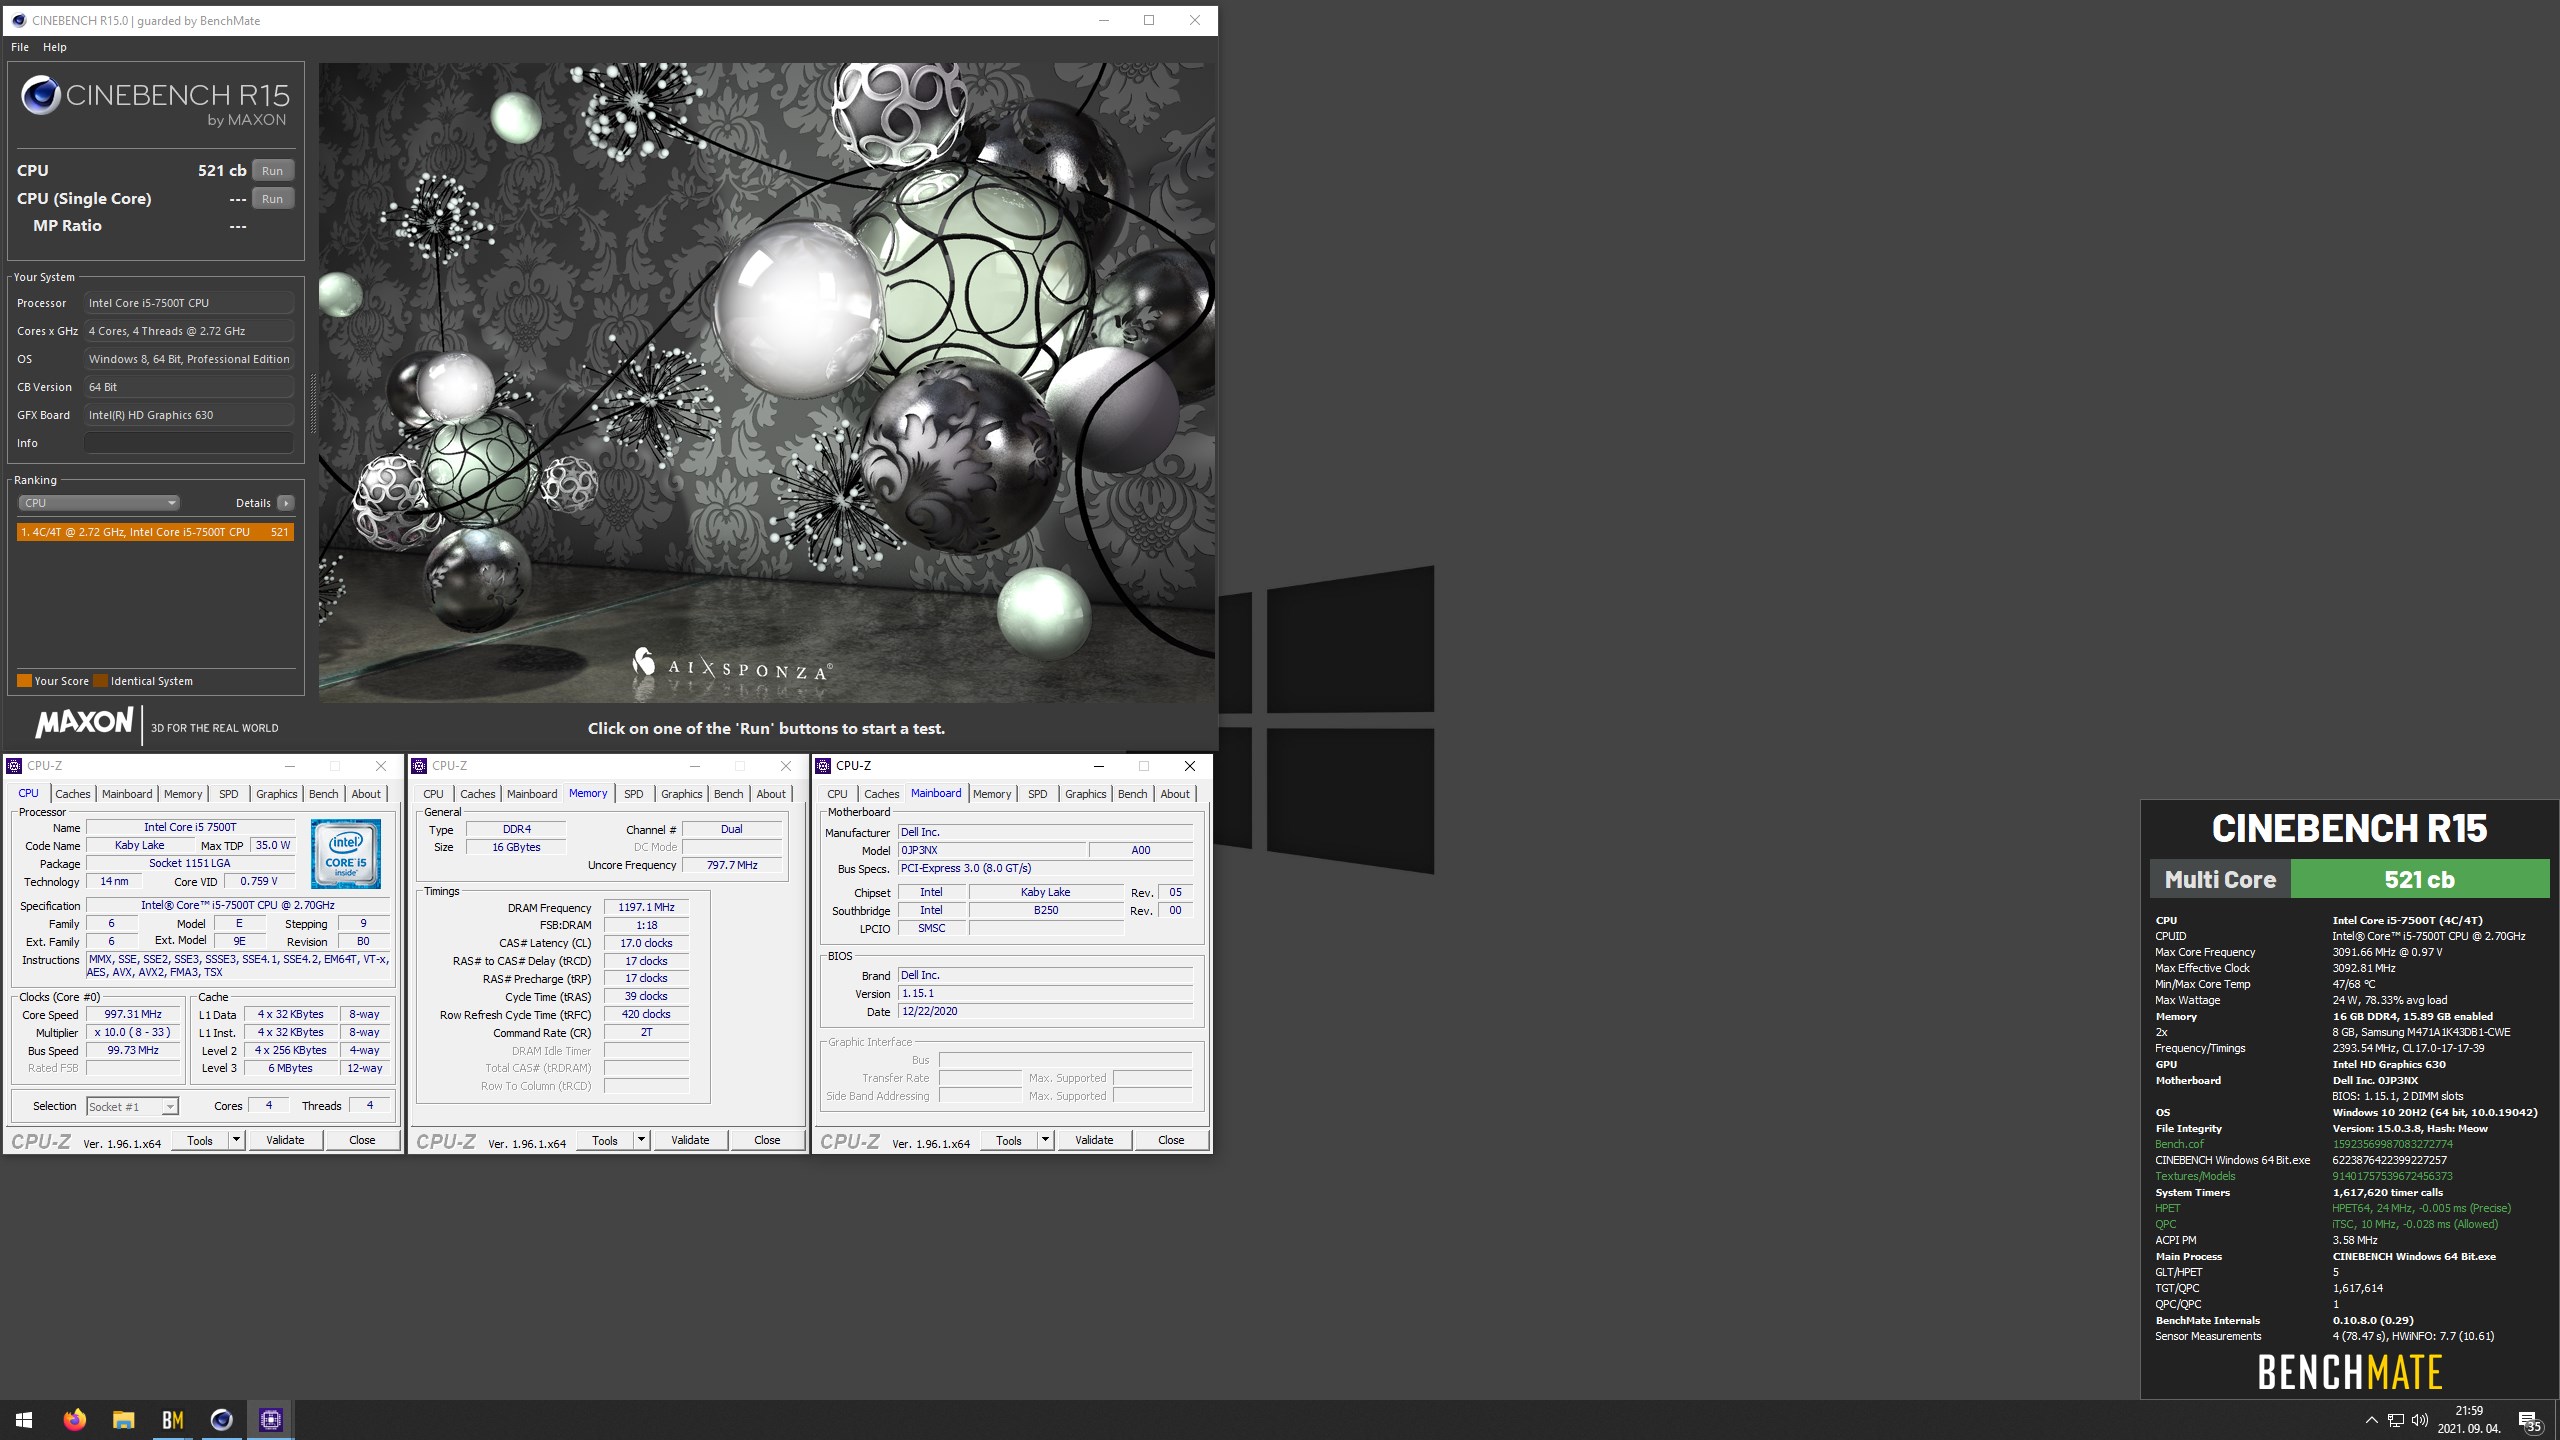Open volume control tray icon
This screenshot has width=2560, height=1440.
(x=2419, y=1420)
